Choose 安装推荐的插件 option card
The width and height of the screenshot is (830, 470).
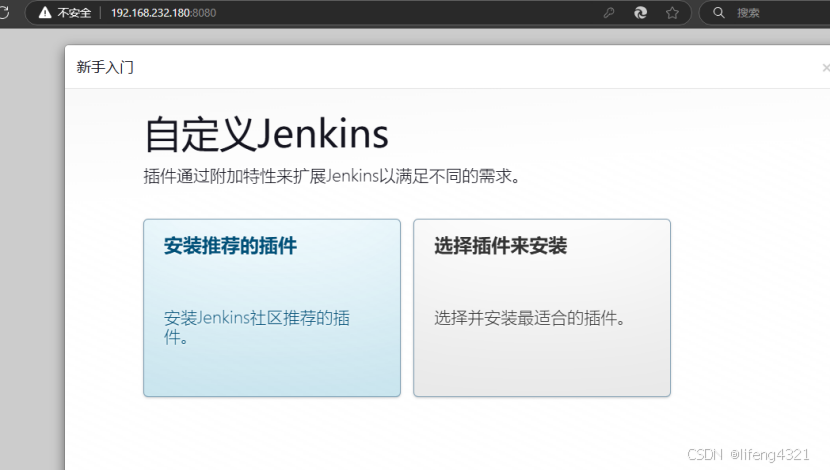[x=272, y=308]
